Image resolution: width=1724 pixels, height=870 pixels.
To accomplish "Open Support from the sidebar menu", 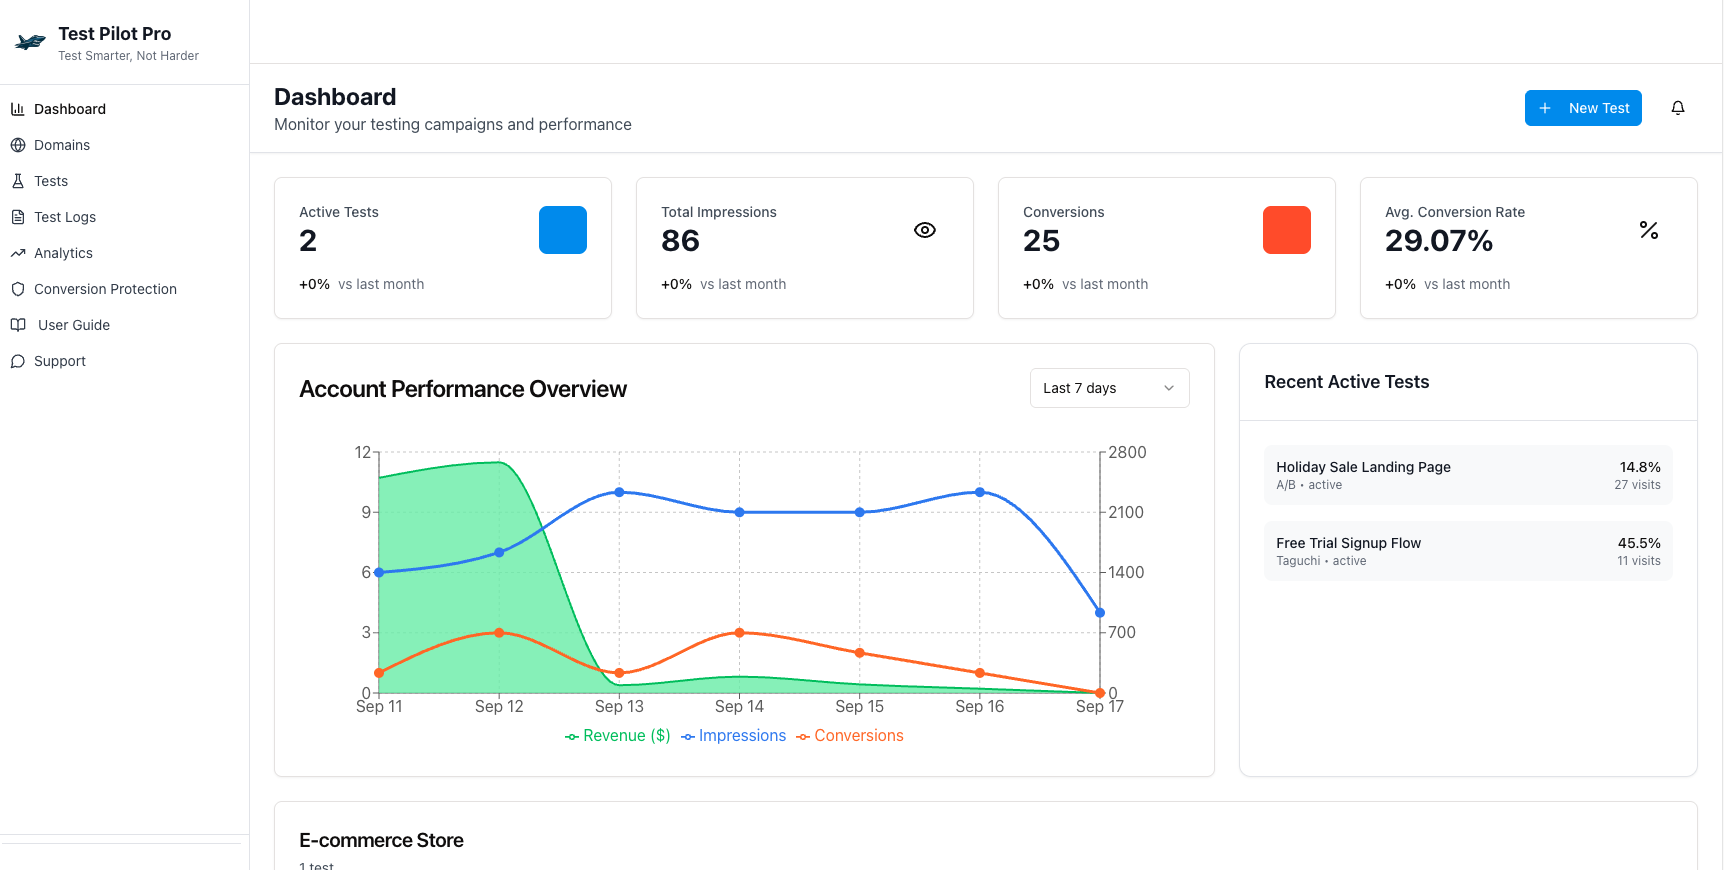I will point(60,361).
